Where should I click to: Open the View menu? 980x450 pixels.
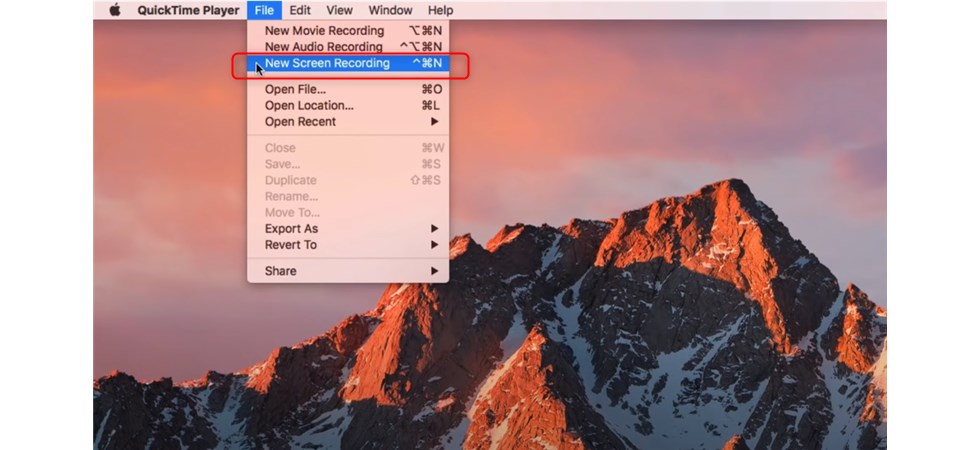(339, 10)
